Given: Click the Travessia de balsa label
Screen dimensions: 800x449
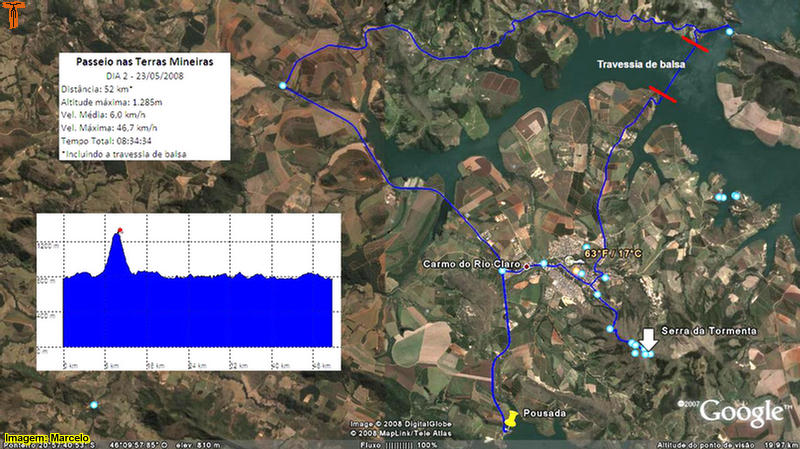Looking at the screenshot, I should pos(641,64).
